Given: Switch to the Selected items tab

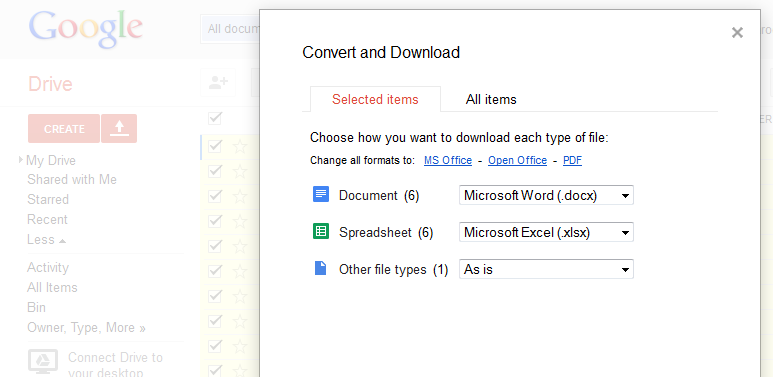Looking at the screenshot, I should (375, 100).
